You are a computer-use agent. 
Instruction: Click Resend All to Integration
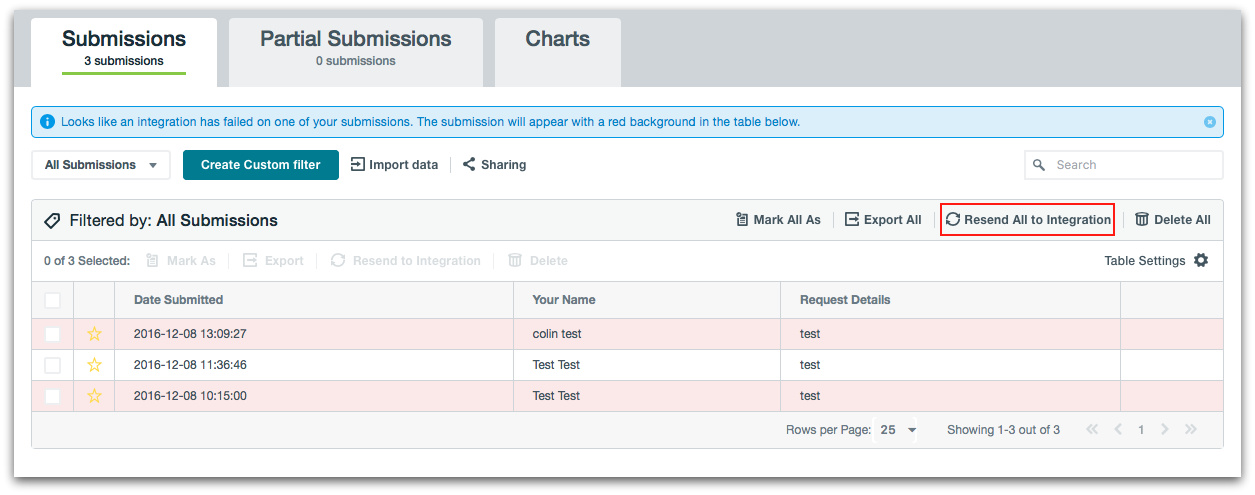click(x=1027, y=220)
